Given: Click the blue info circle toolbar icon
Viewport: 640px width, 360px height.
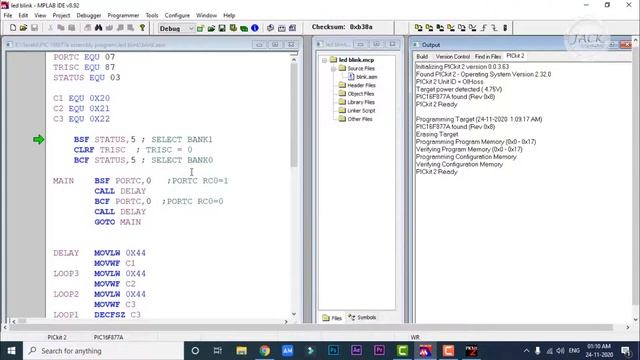Looking at the screenshot, I should (x=255, y=28).
